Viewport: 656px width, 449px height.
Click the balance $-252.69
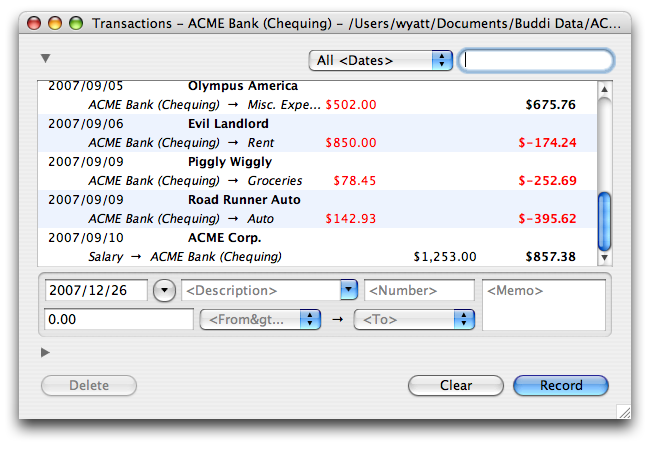547,181
